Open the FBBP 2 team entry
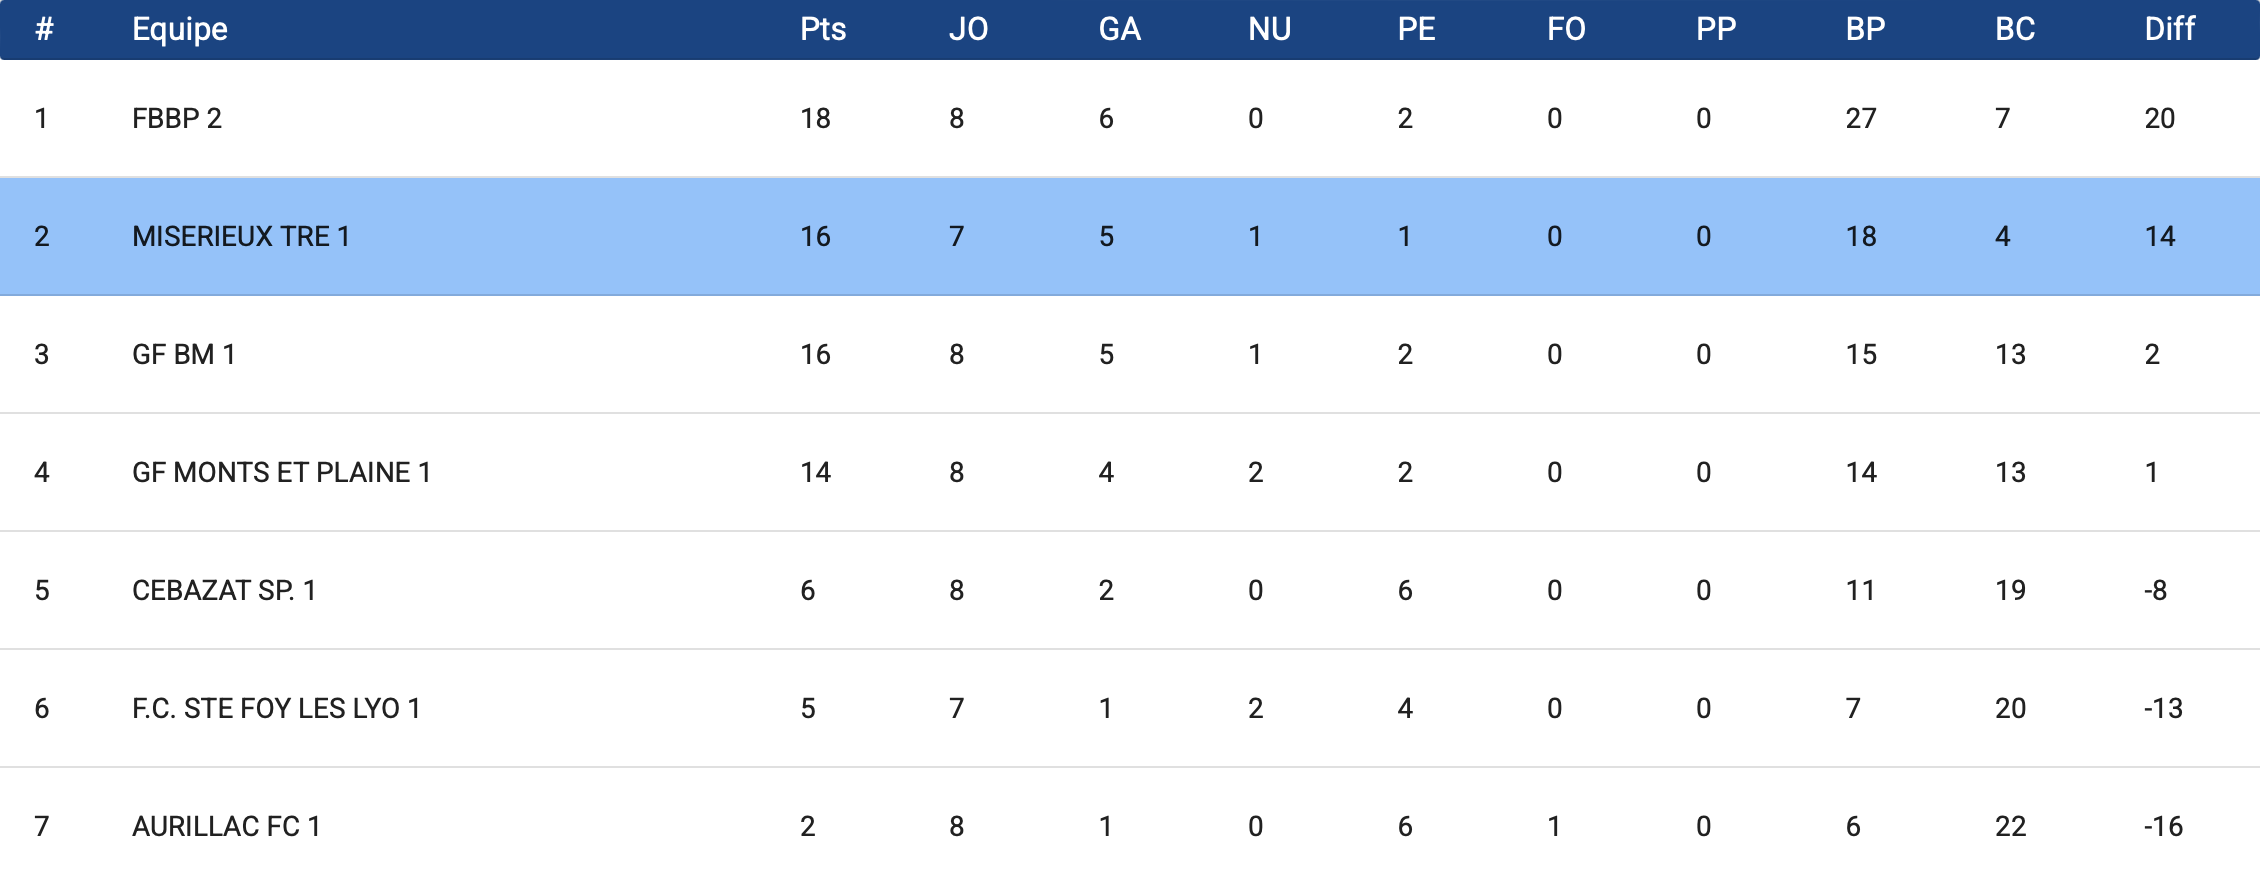The height and width of the screenshot is (882, 2260). [x=177, y=119]
